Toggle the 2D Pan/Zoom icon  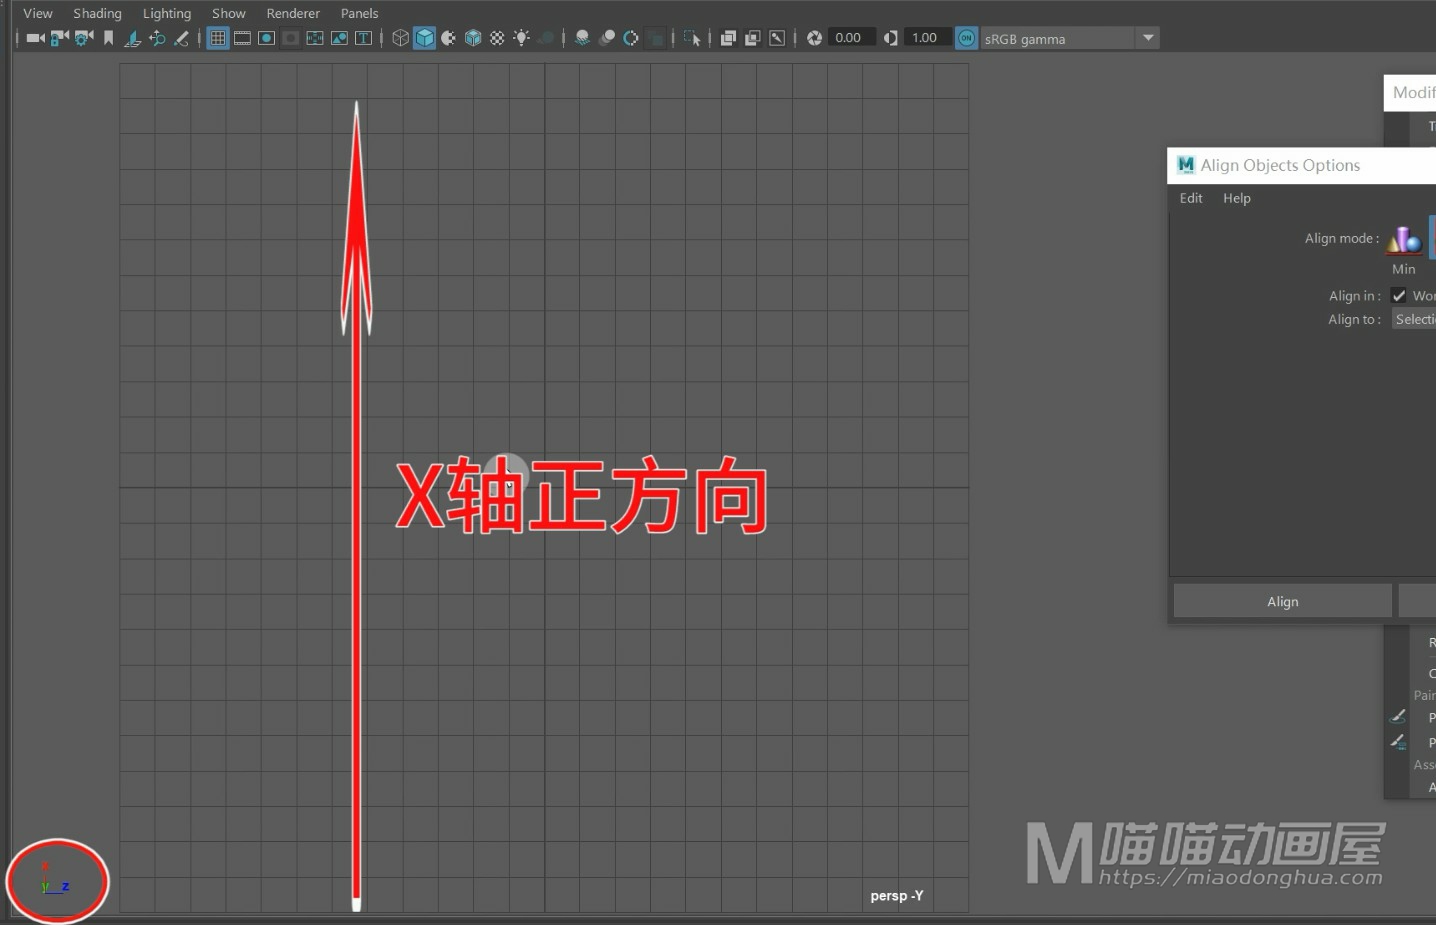point(157,38)
